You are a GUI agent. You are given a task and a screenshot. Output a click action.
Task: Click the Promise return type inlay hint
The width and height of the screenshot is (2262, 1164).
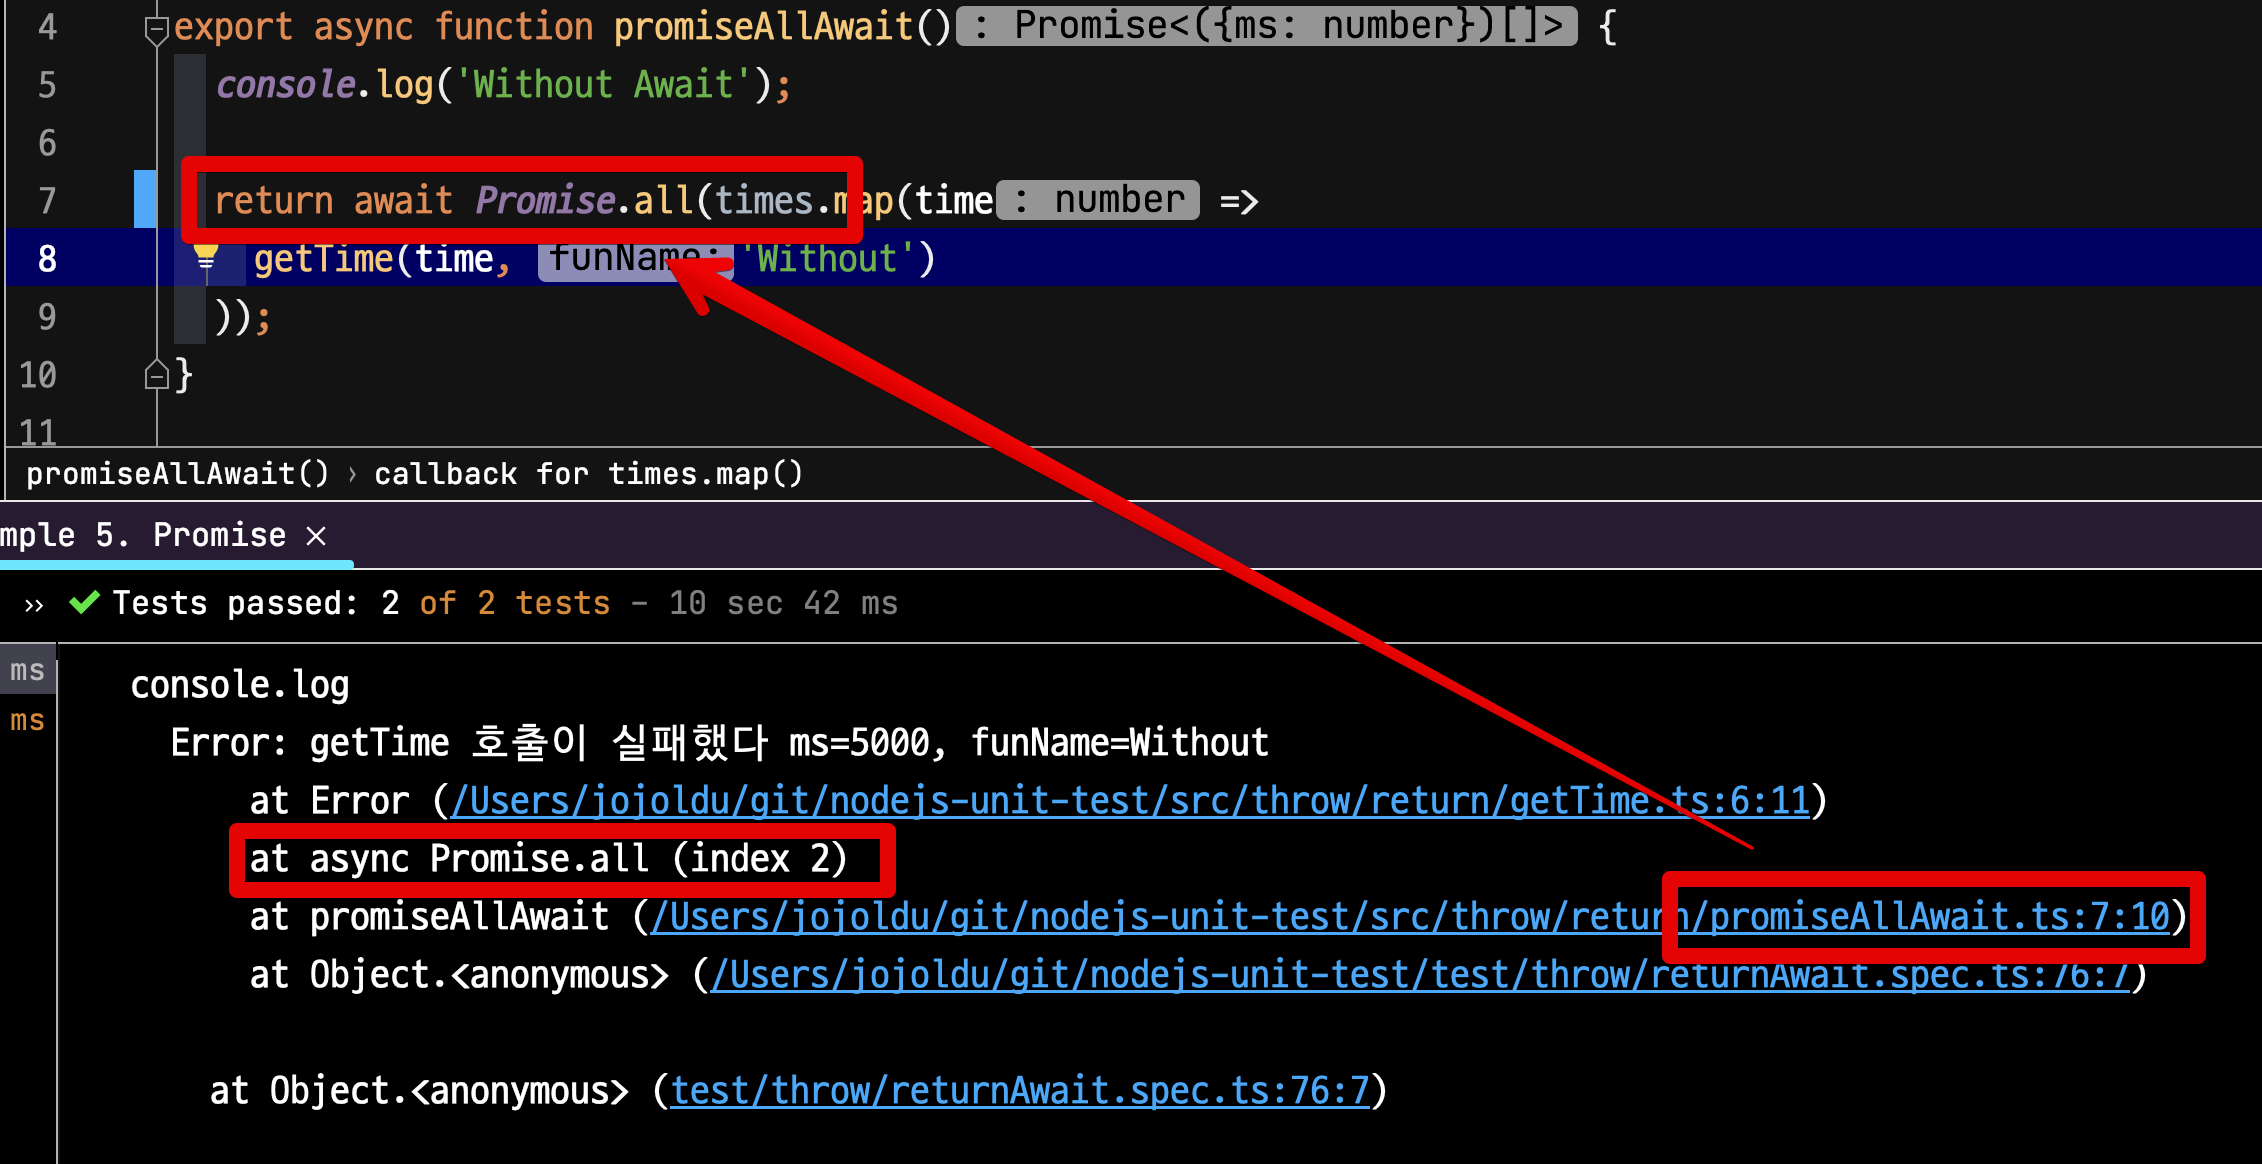coord(1266,26)
